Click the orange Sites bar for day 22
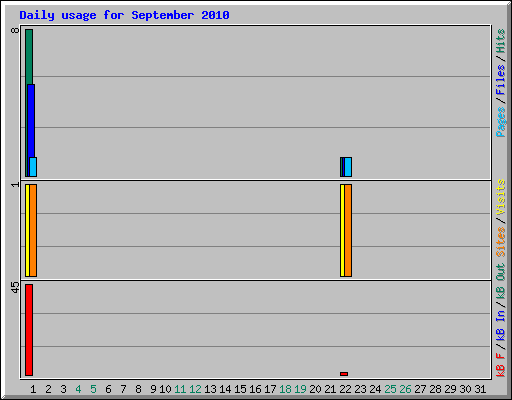Screen dimensions: 512x400 pos(348,230)
